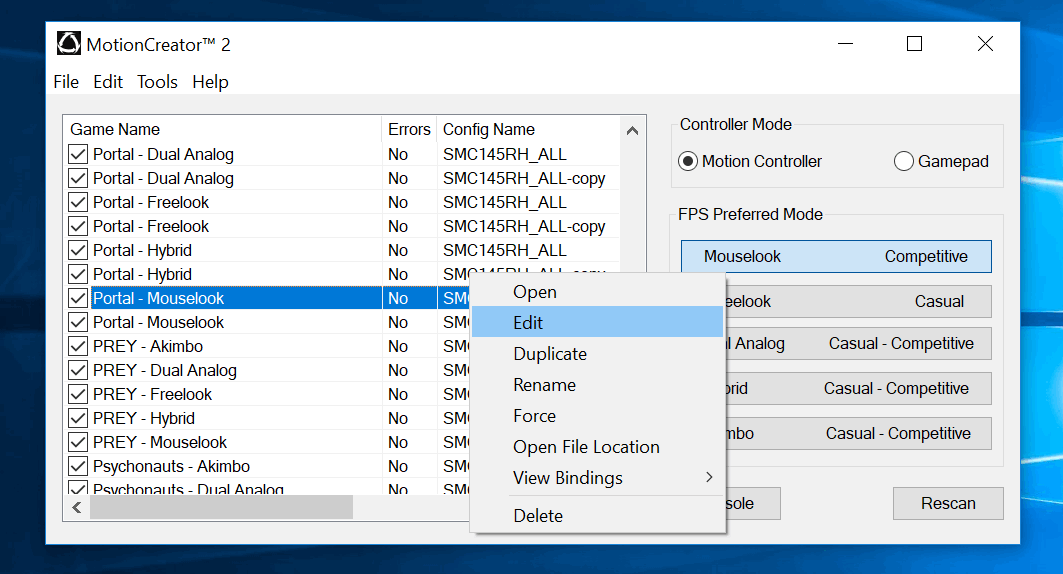Uncheck Portal - Hybrid SMC145RH_ALL checkbox

pyautogui.click(x=78, y=251)
